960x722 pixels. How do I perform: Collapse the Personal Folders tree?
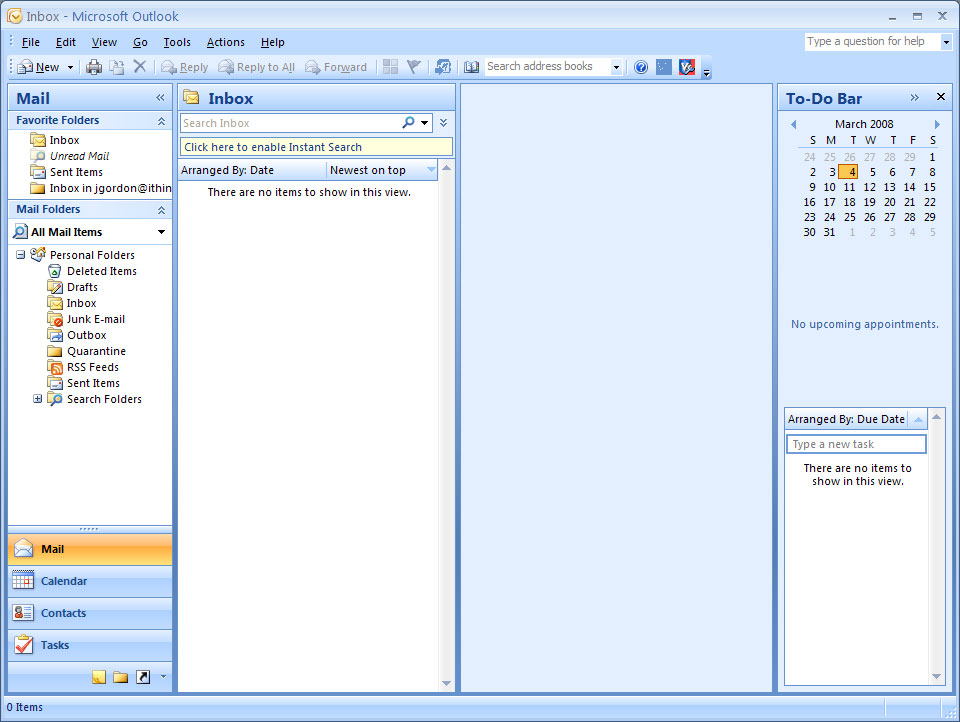20,254
